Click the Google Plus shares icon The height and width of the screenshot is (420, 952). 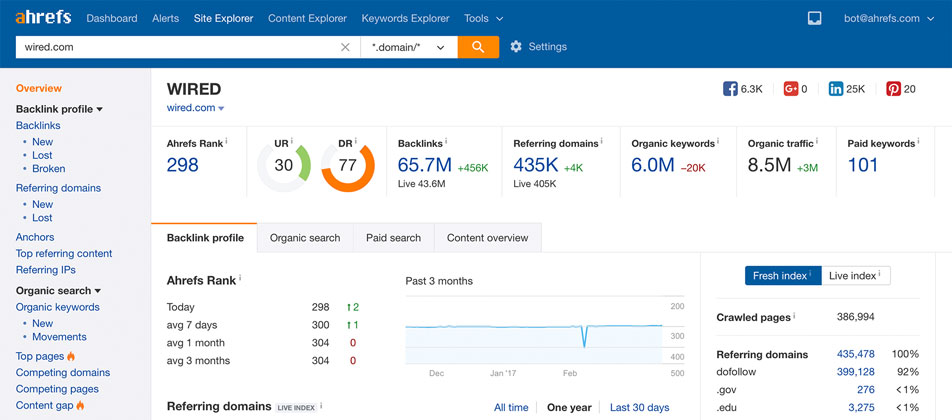click(x=790, y=89)
